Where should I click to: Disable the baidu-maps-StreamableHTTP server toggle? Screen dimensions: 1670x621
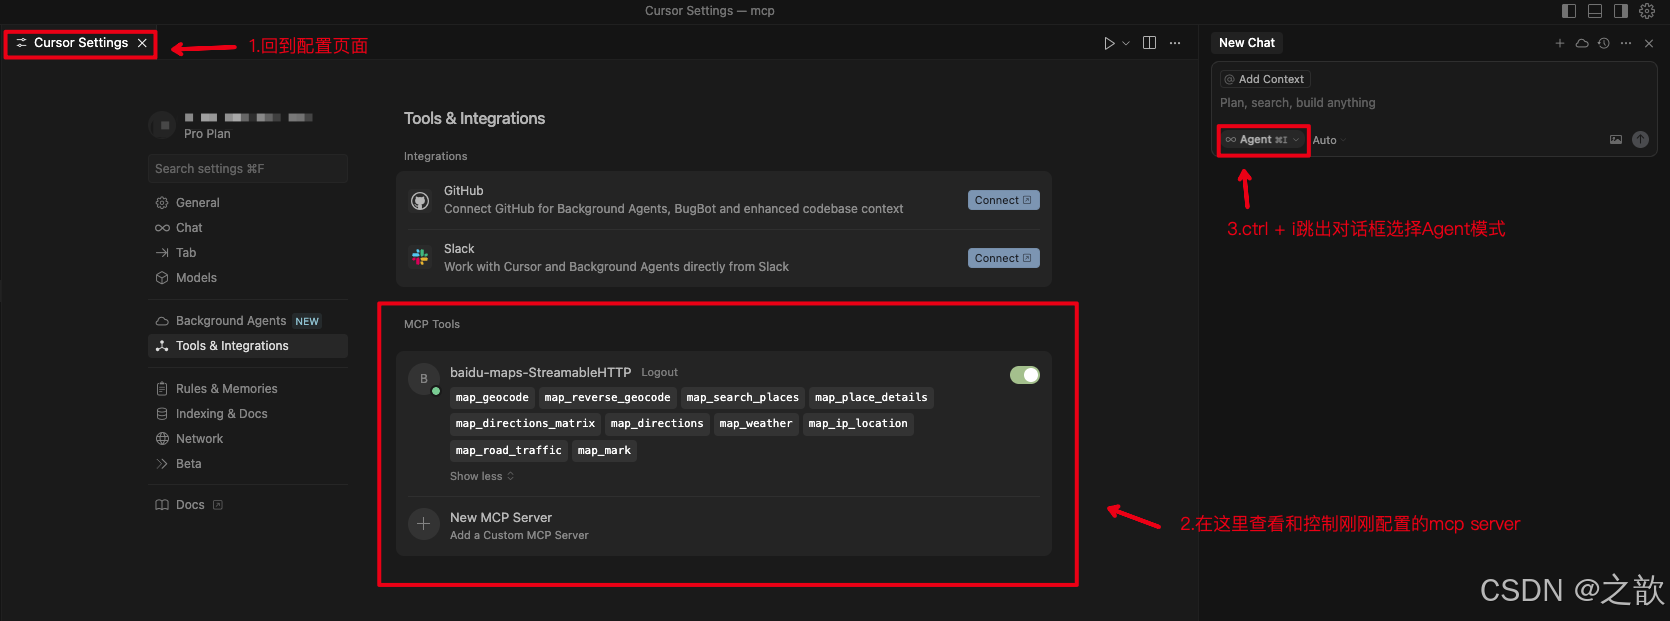[1025, 375]
